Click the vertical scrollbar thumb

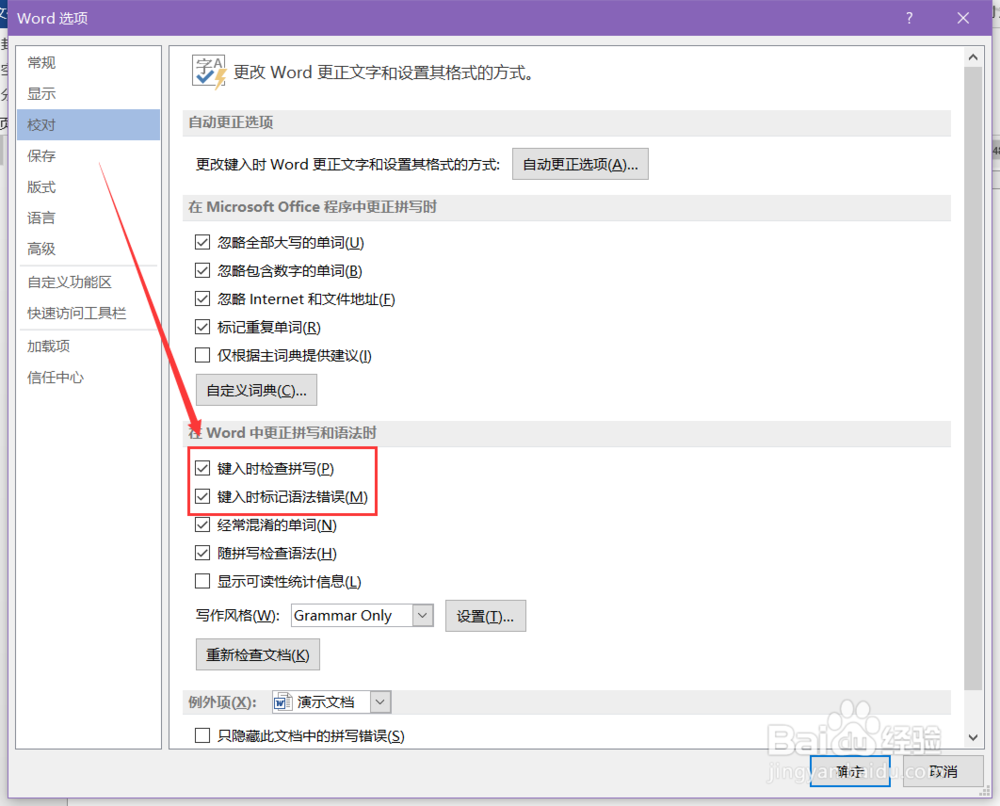click(973, 378)
